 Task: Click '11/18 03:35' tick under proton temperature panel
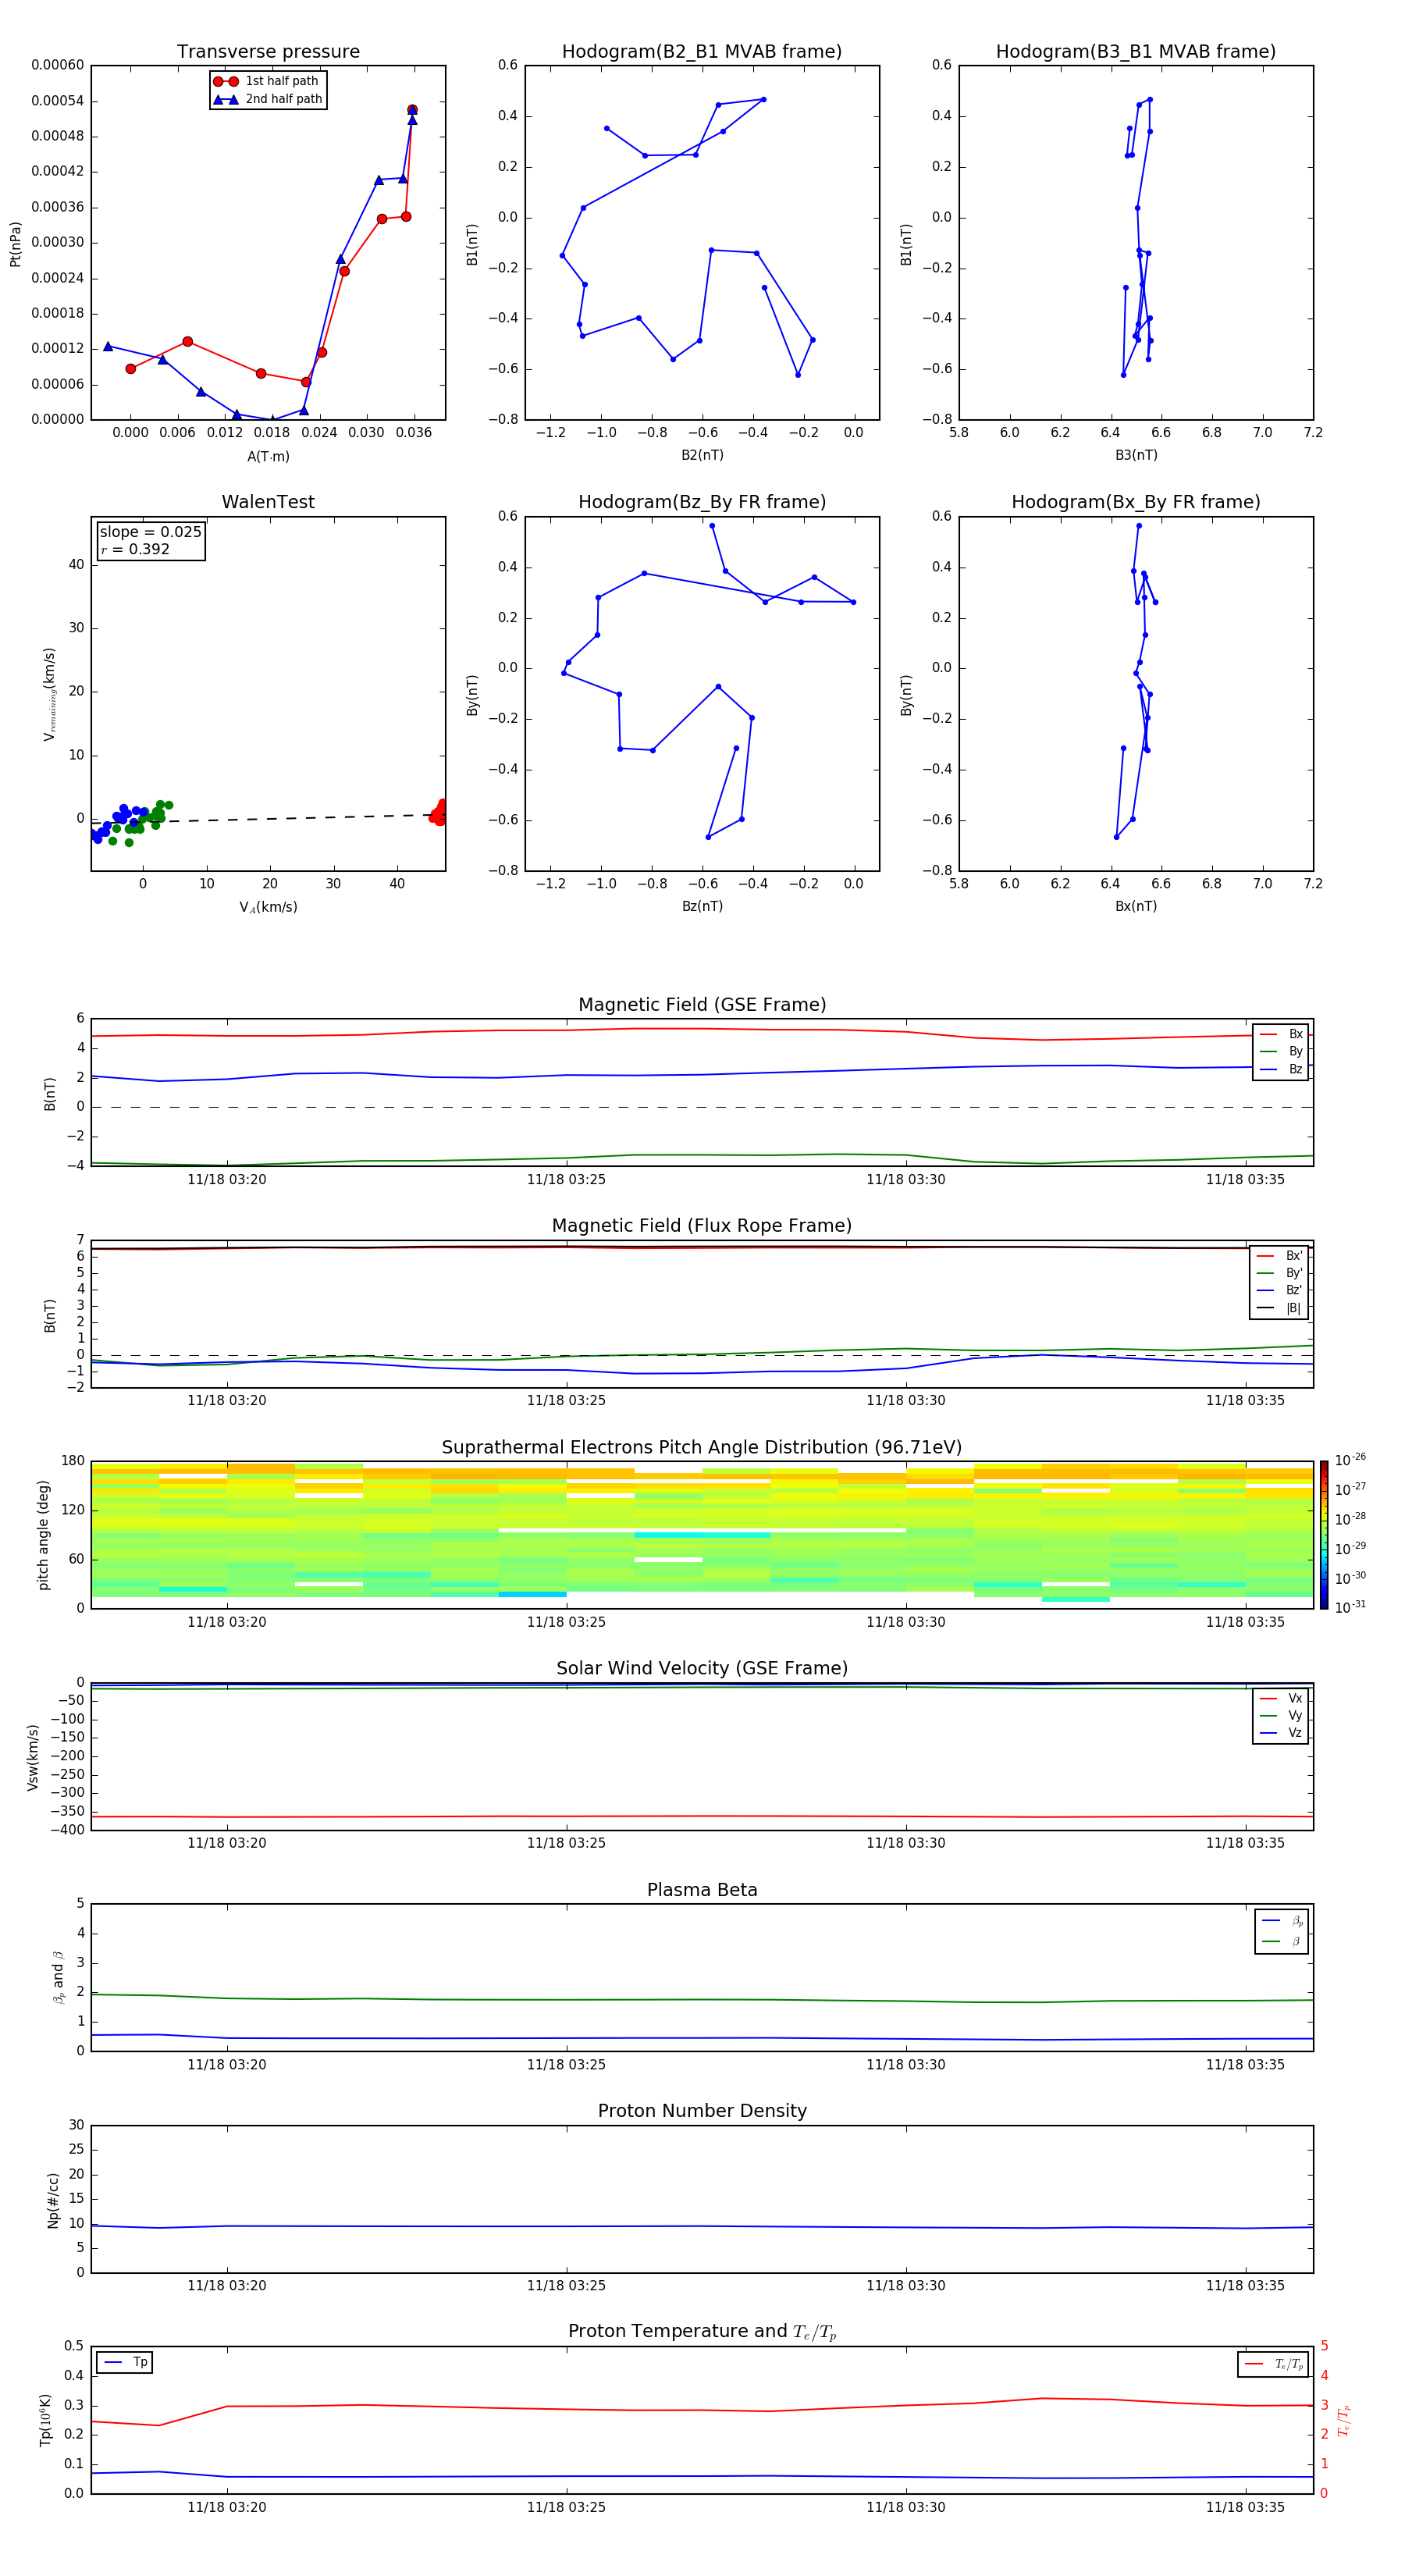pyautogui.click(x=1245, y=2507)
